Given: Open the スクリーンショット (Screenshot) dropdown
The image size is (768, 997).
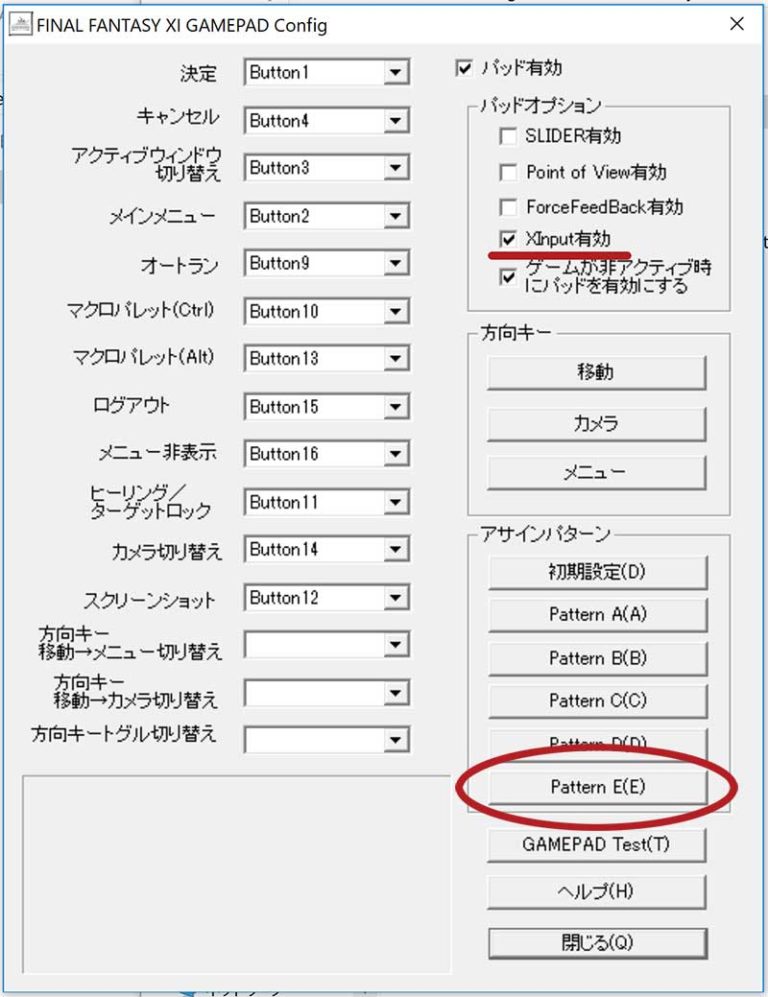Looking at the screenshot, I should pyautogui.click(x=398, y=596).
